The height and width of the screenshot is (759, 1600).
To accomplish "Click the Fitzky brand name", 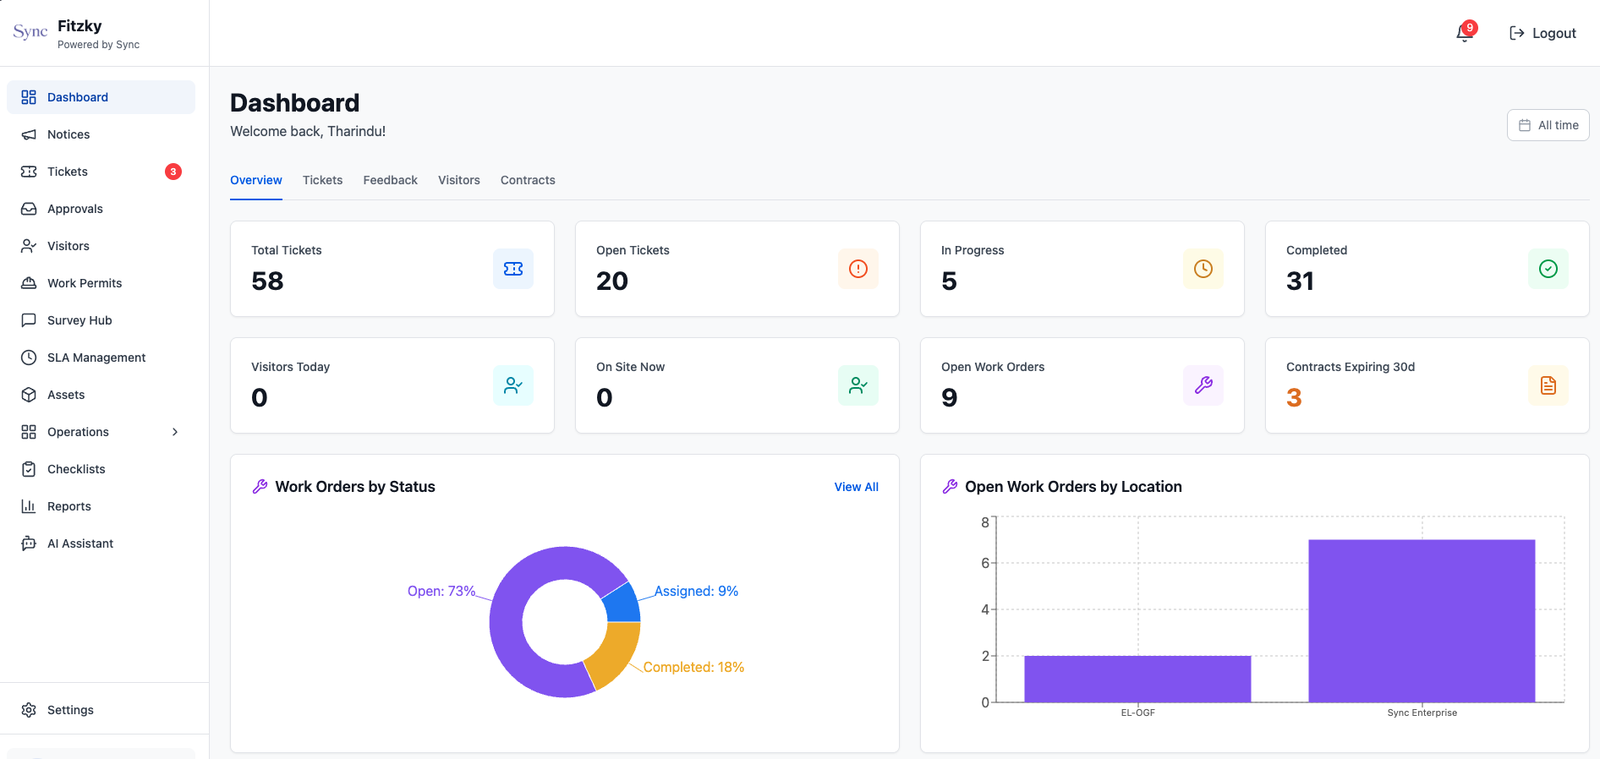I will click(x=80, y=26).
